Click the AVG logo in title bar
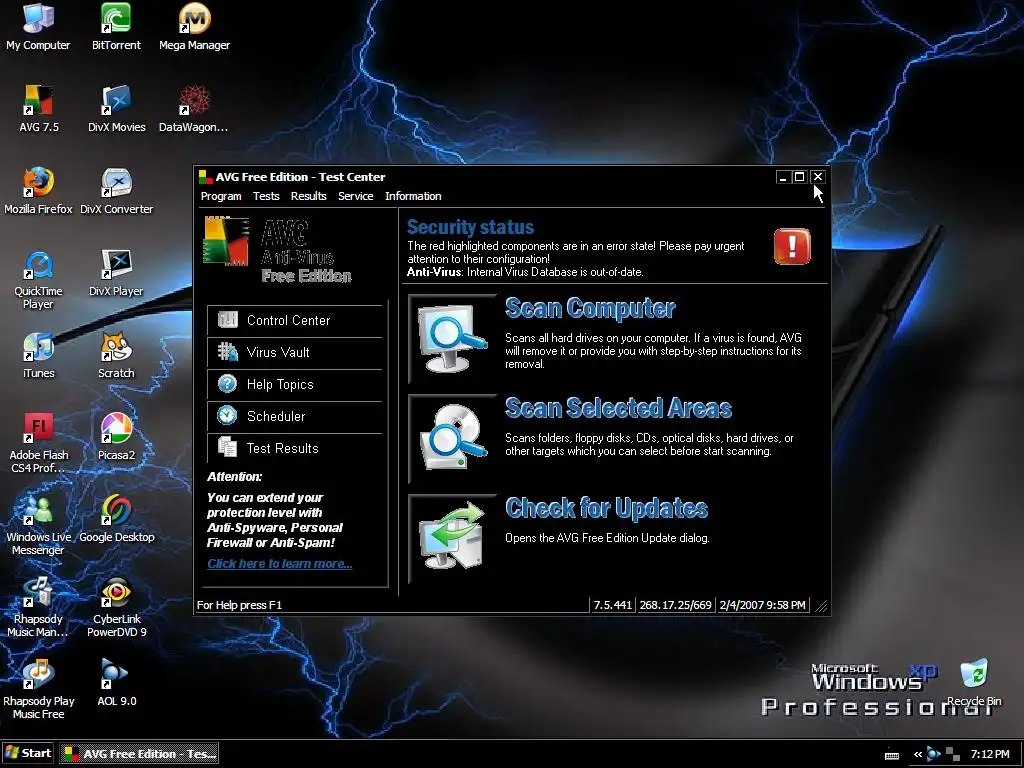The image size is (1024, 768). (x=205, y=177)
